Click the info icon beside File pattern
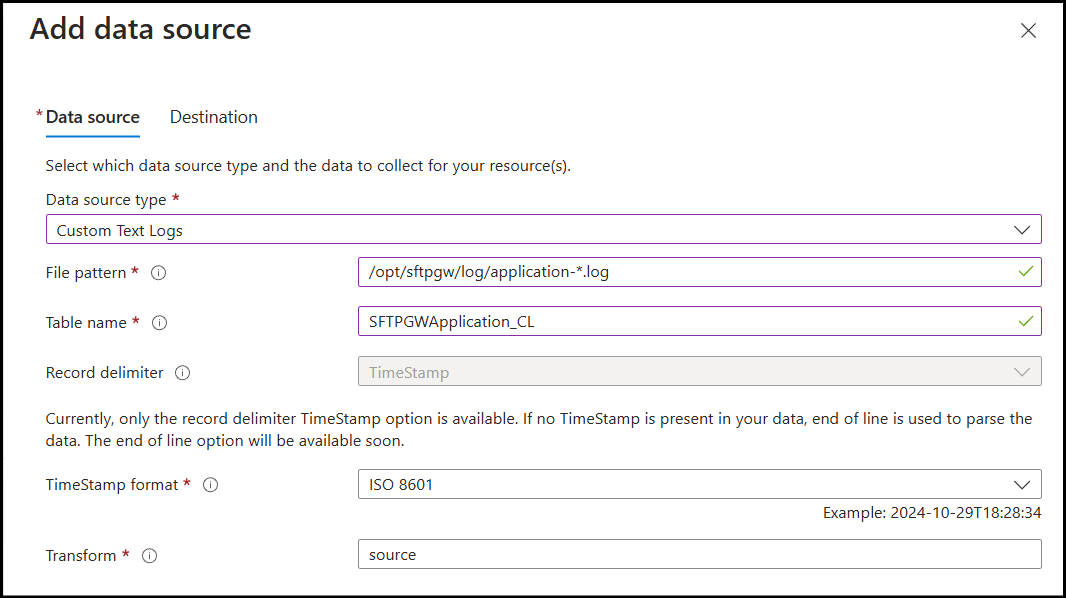1066x598 pixels. [x=158, y=272]
